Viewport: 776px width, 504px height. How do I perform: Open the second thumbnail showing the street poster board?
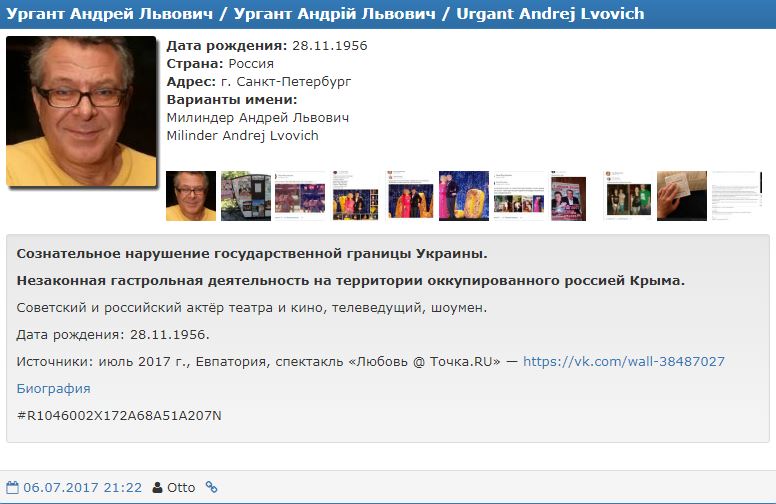[x=245, y=196]
